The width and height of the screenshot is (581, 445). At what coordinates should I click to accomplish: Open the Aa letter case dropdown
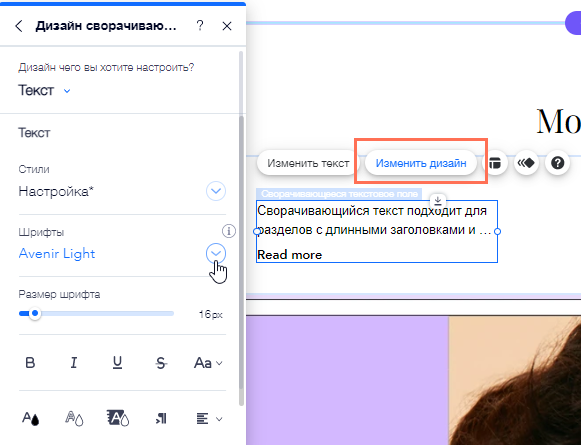pyautogui.click(x=208, y=363)
